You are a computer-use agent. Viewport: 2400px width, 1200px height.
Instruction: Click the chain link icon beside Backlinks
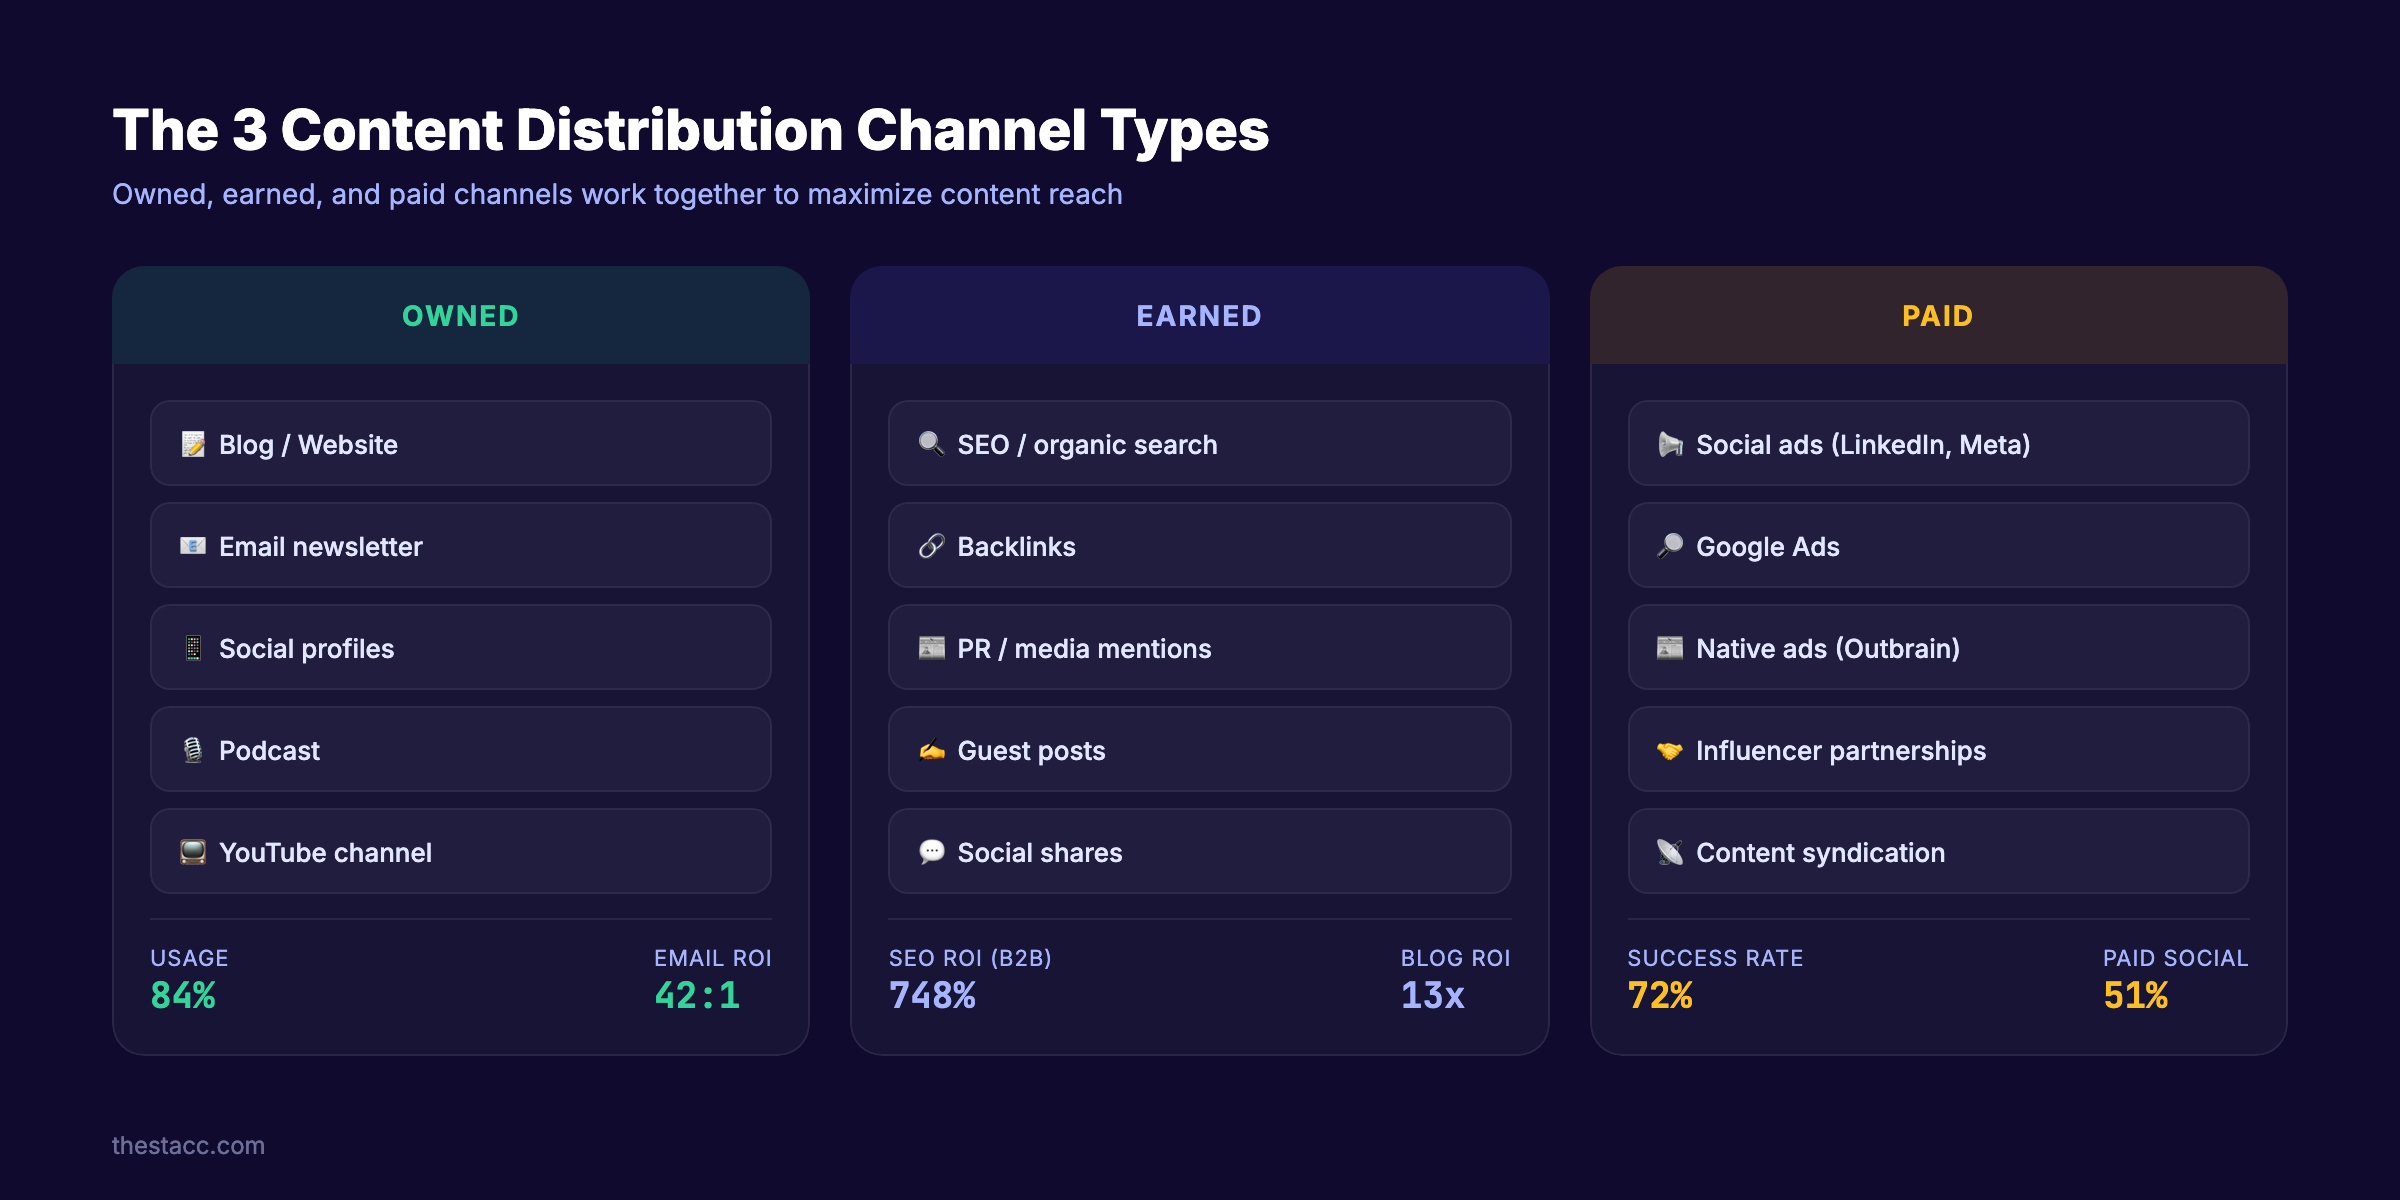pyautogui.click(x=931, y=546)
